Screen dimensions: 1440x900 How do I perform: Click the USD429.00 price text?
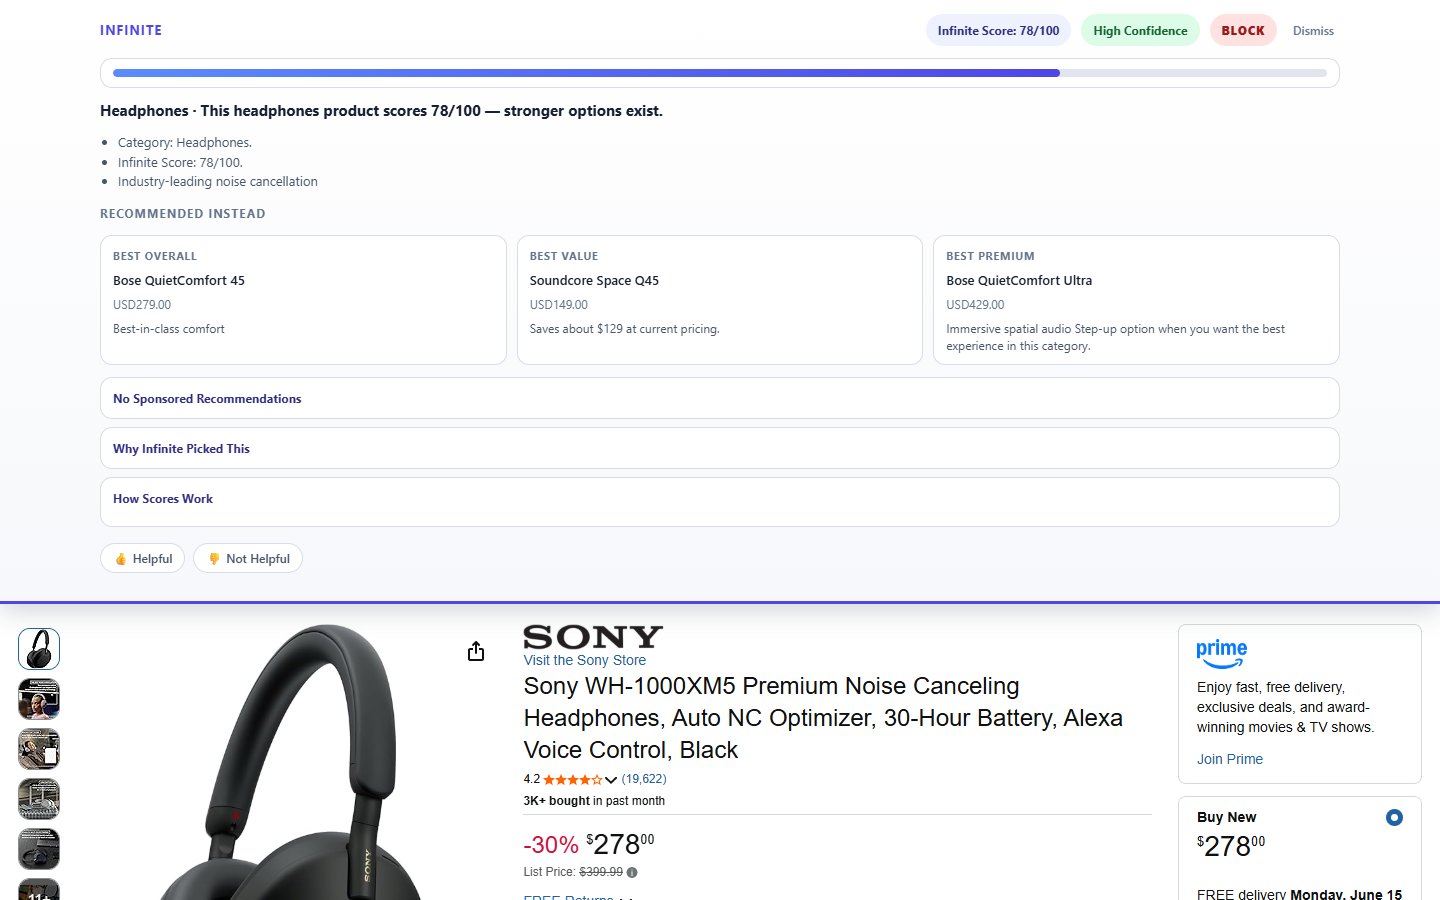[x=975, y=305]
